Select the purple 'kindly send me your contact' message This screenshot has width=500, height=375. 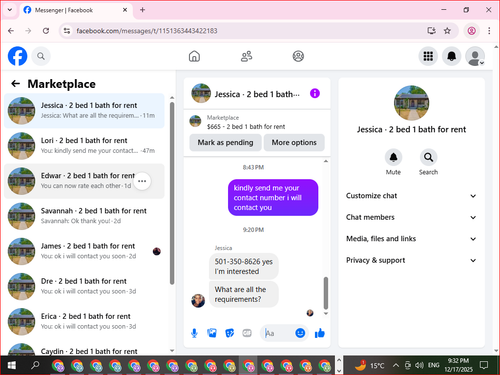coord(273,198)
